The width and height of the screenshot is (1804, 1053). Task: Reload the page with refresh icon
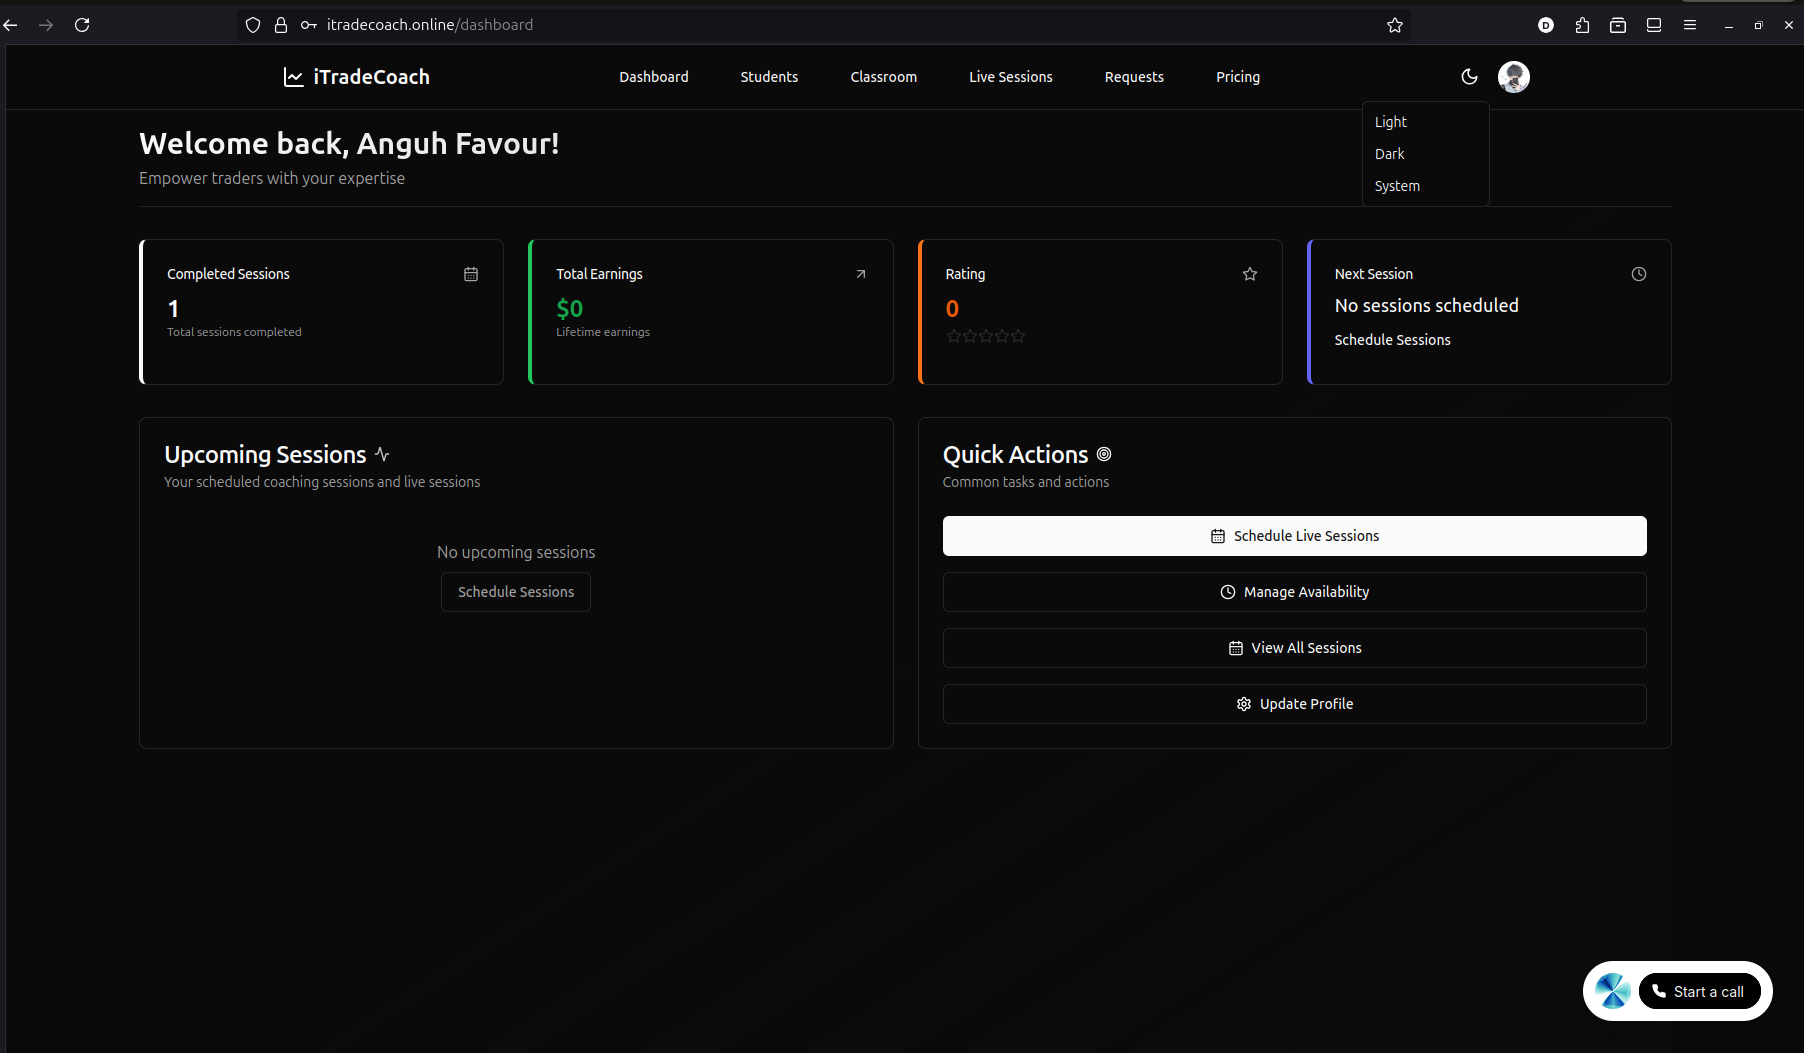pos(82,25)
